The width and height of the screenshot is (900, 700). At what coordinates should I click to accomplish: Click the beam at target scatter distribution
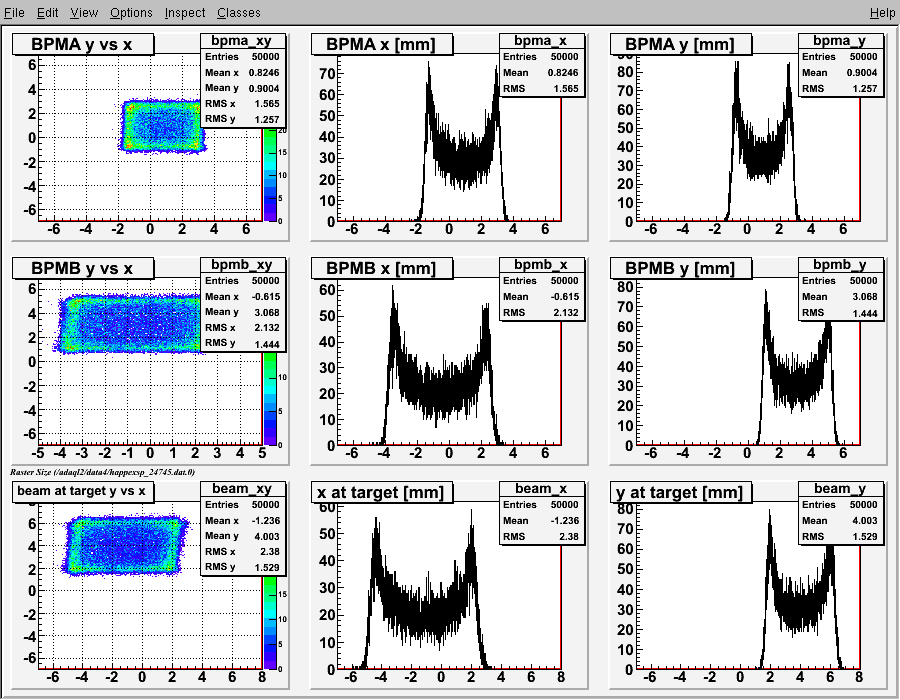pyautogui.click(x=126, y=546)
